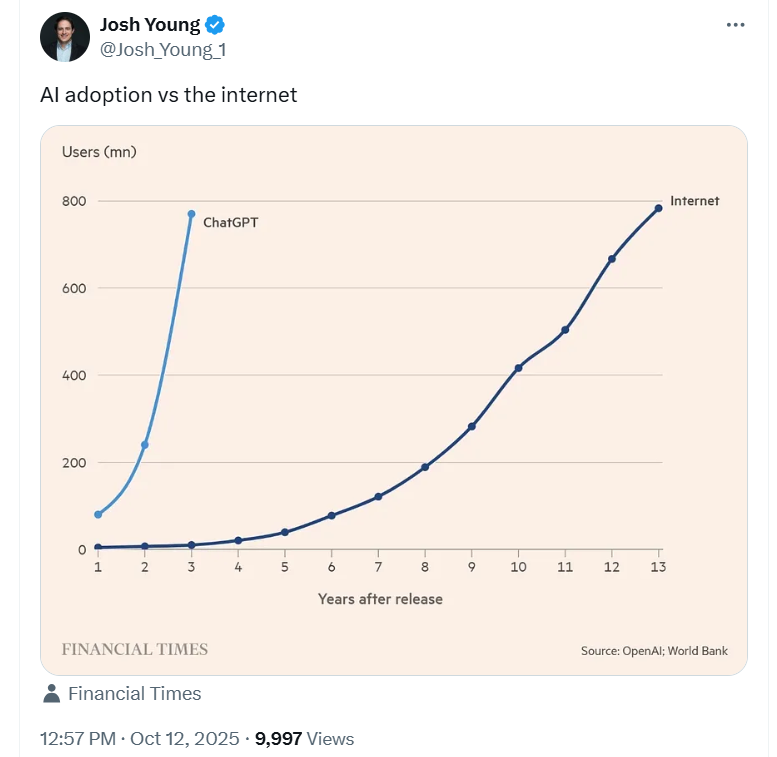Click the blue verified badge icon

[215, 25]
